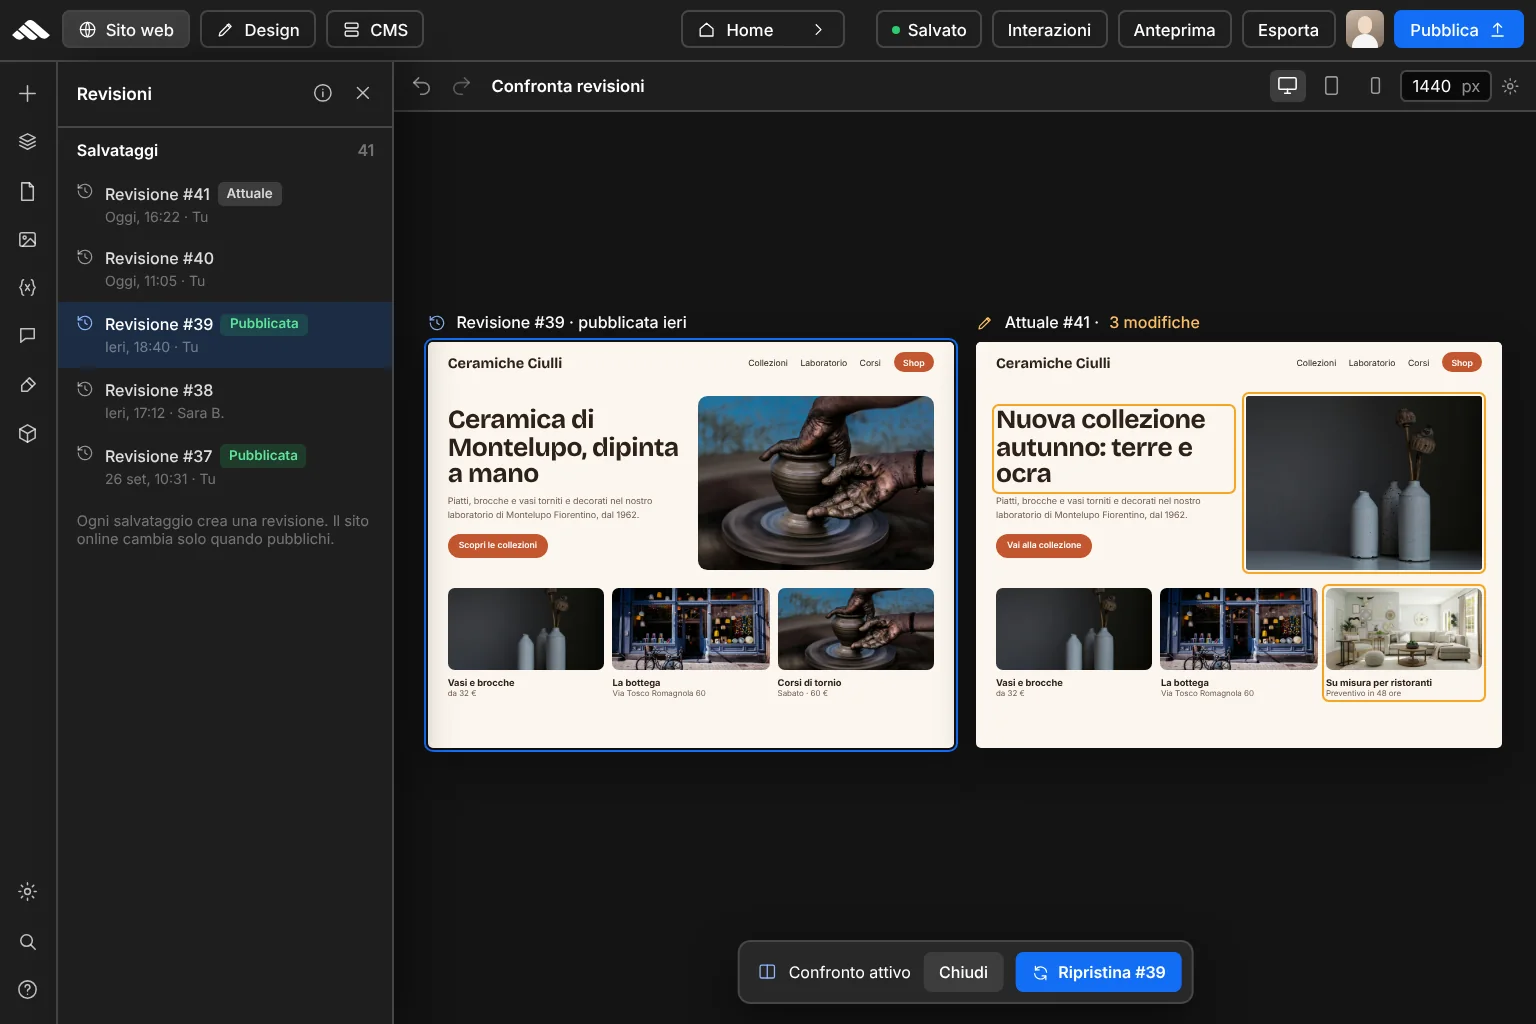The image size is (1536, 1024).
Task: Click the Attuale #41 preview thumbnail
Action: pos(1239,545)
